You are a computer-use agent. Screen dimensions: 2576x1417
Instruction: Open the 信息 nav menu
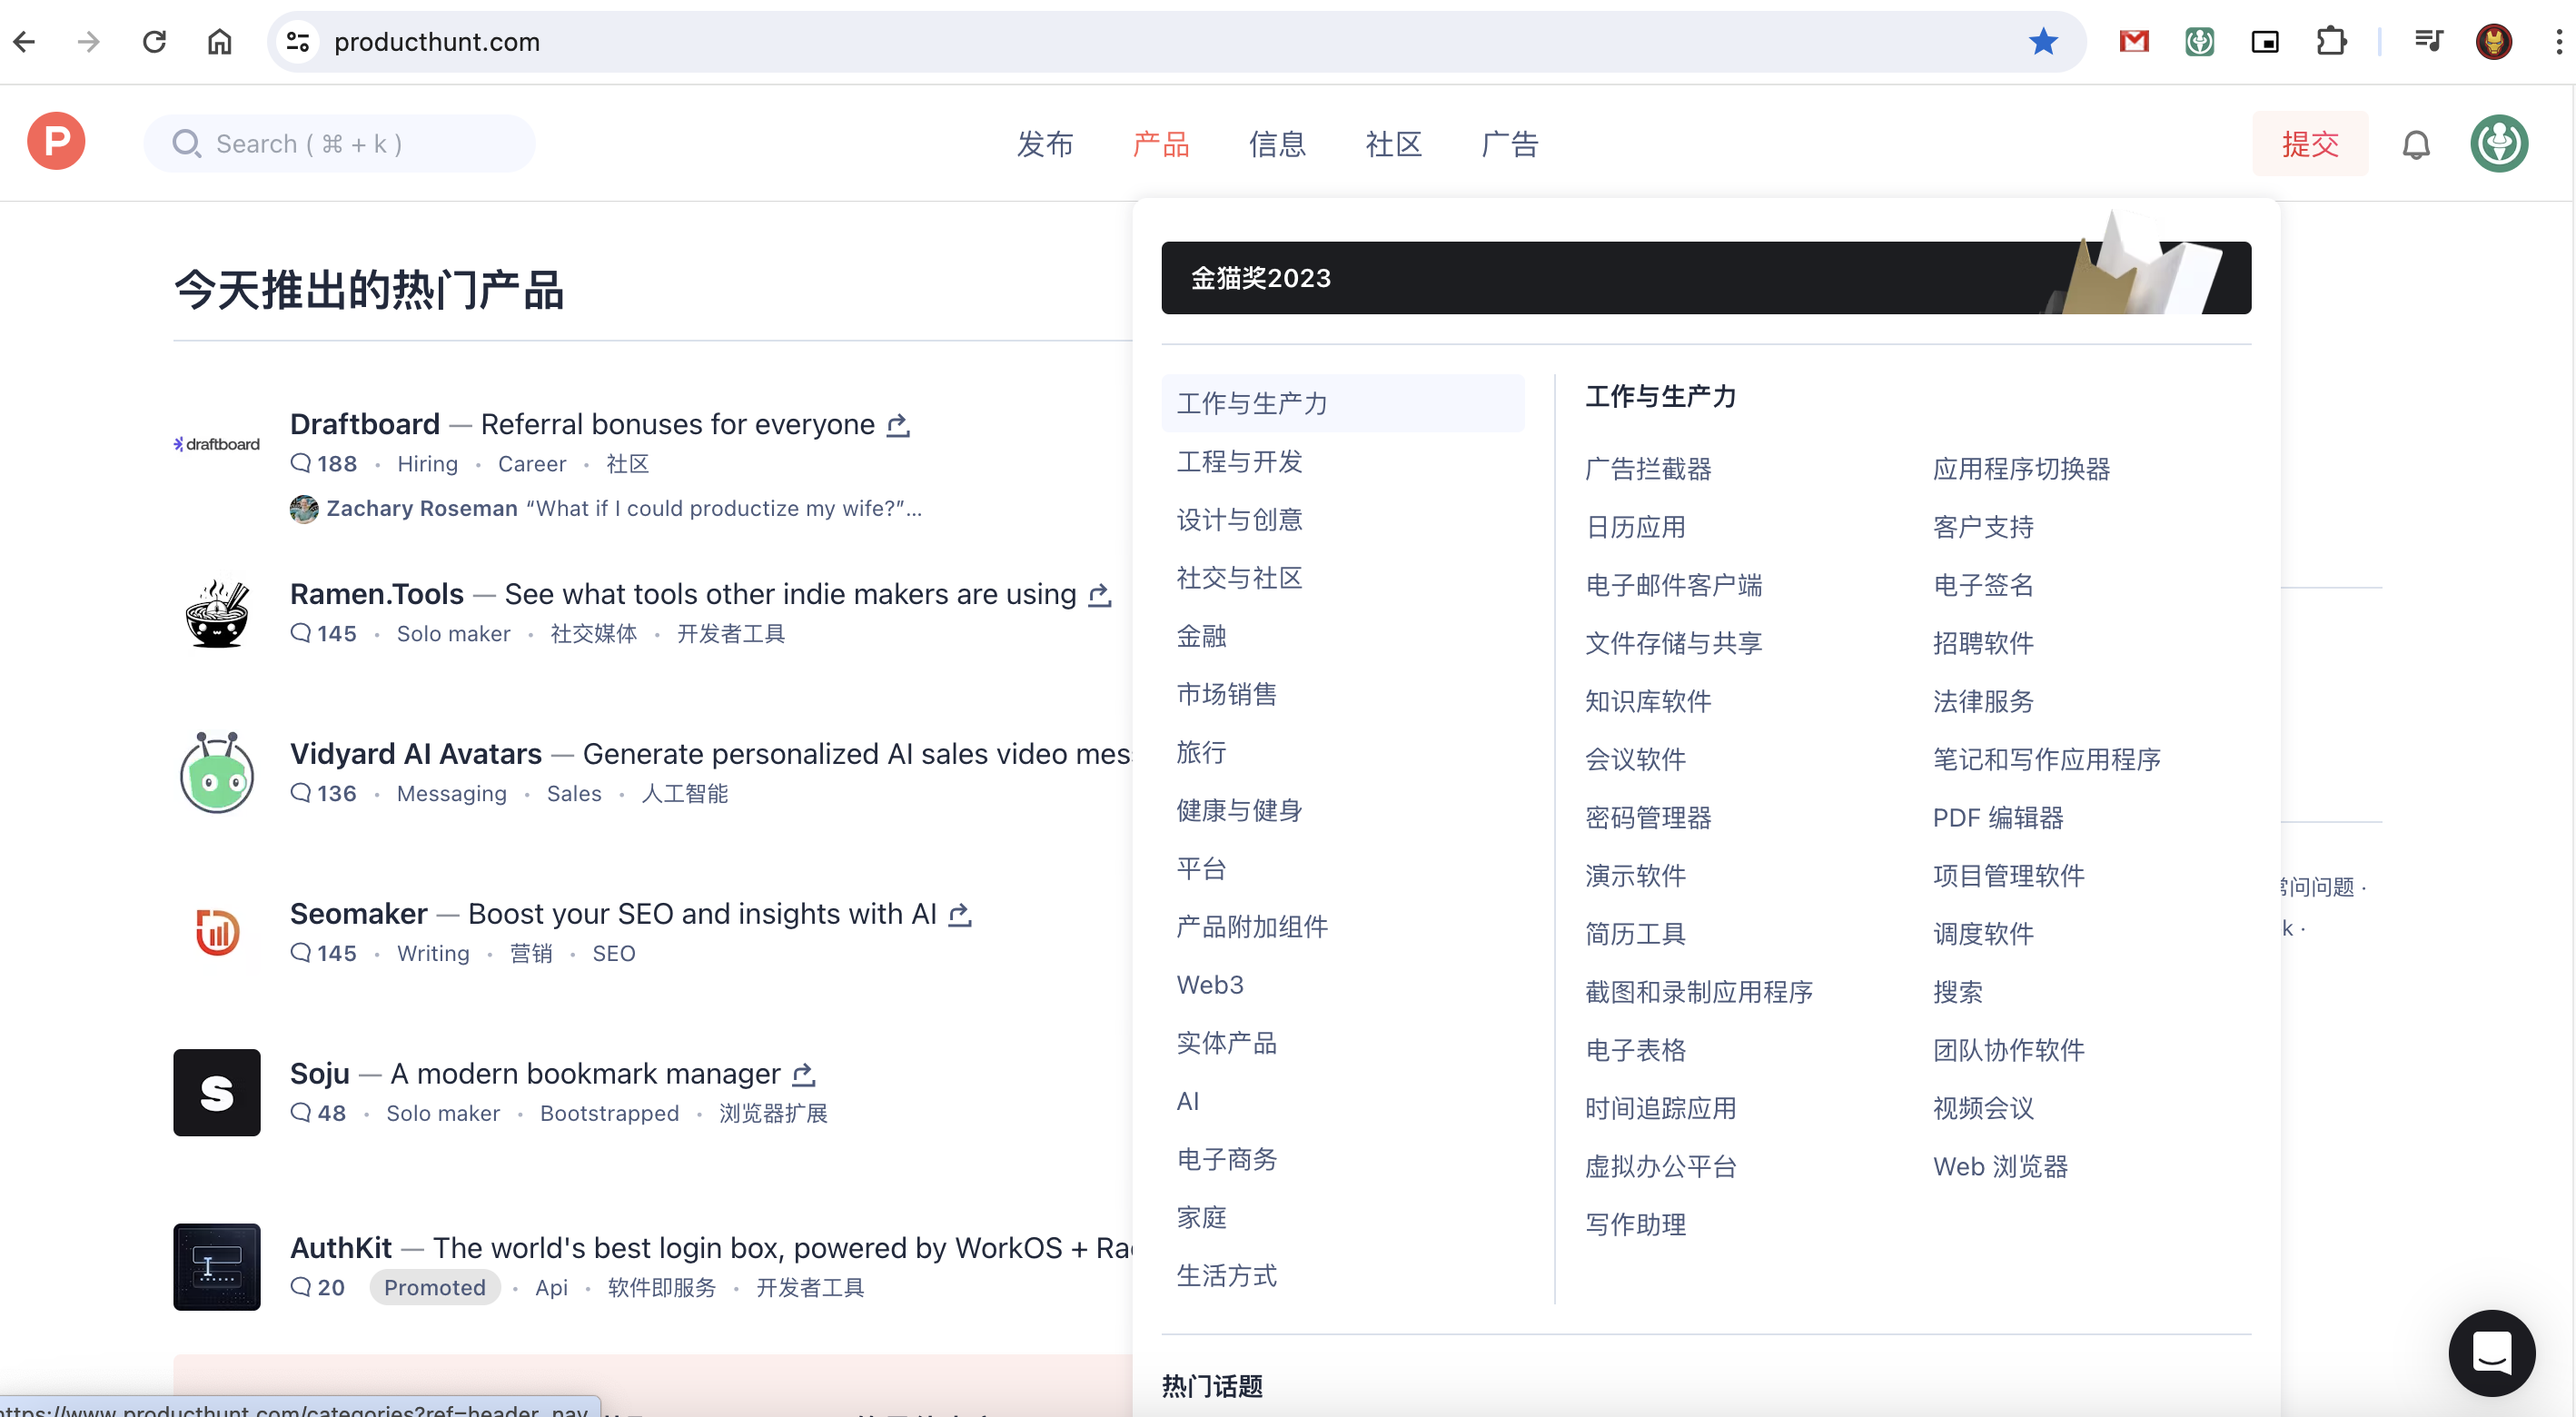point(1277,144)
